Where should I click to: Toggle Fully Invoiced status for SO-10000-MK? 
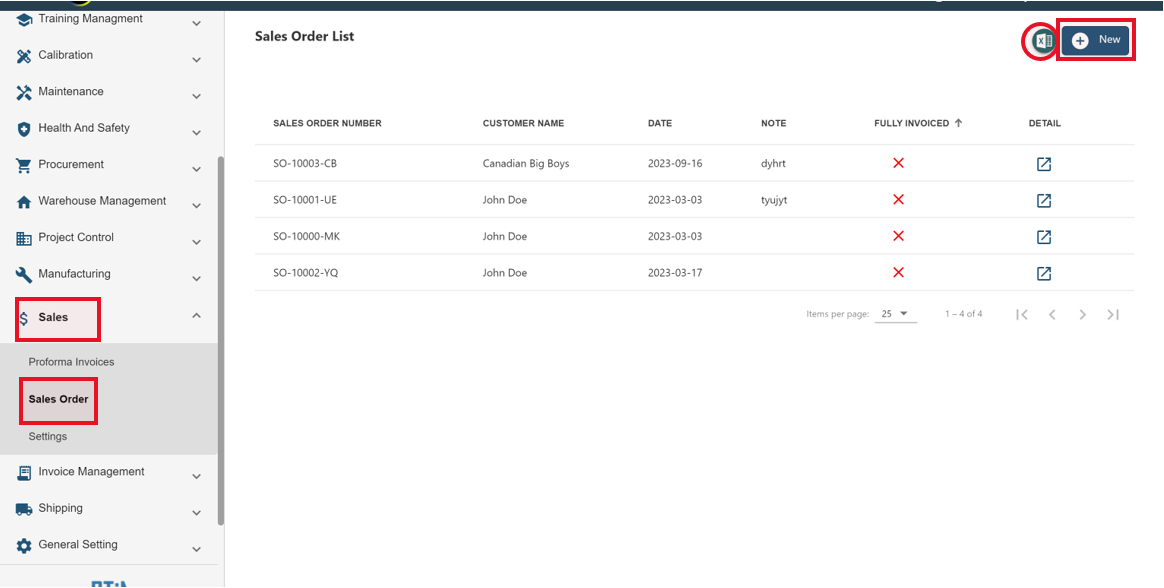pyautogui.click(x=898, y=236)
